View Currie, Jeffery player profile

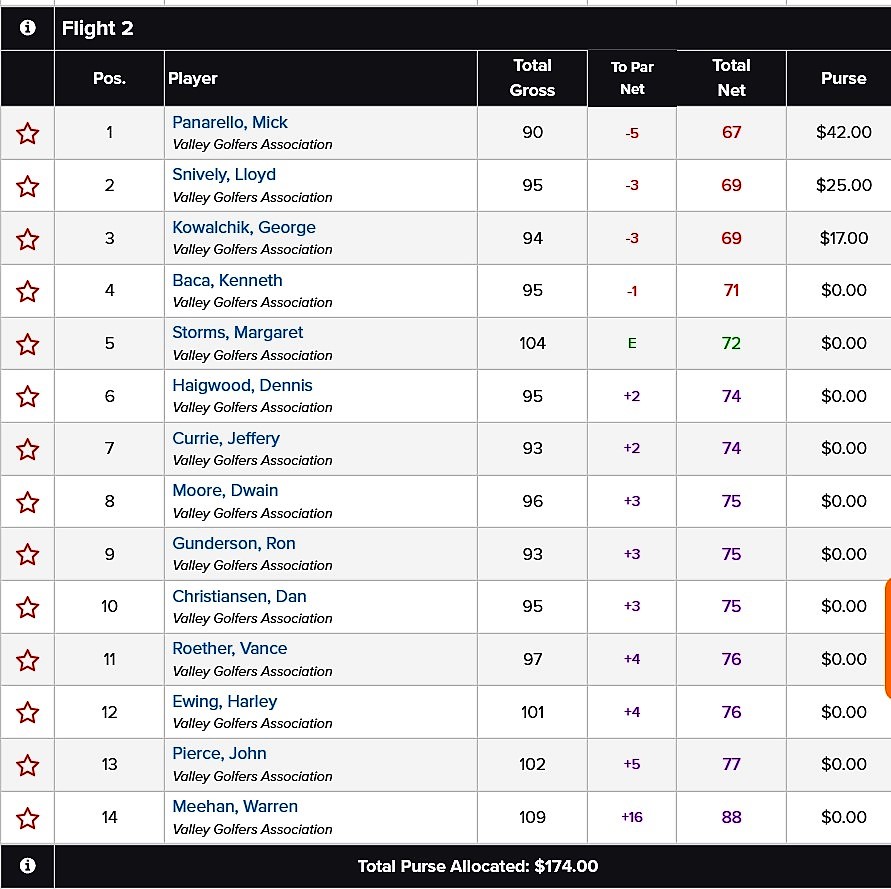(x=226, y=438)
